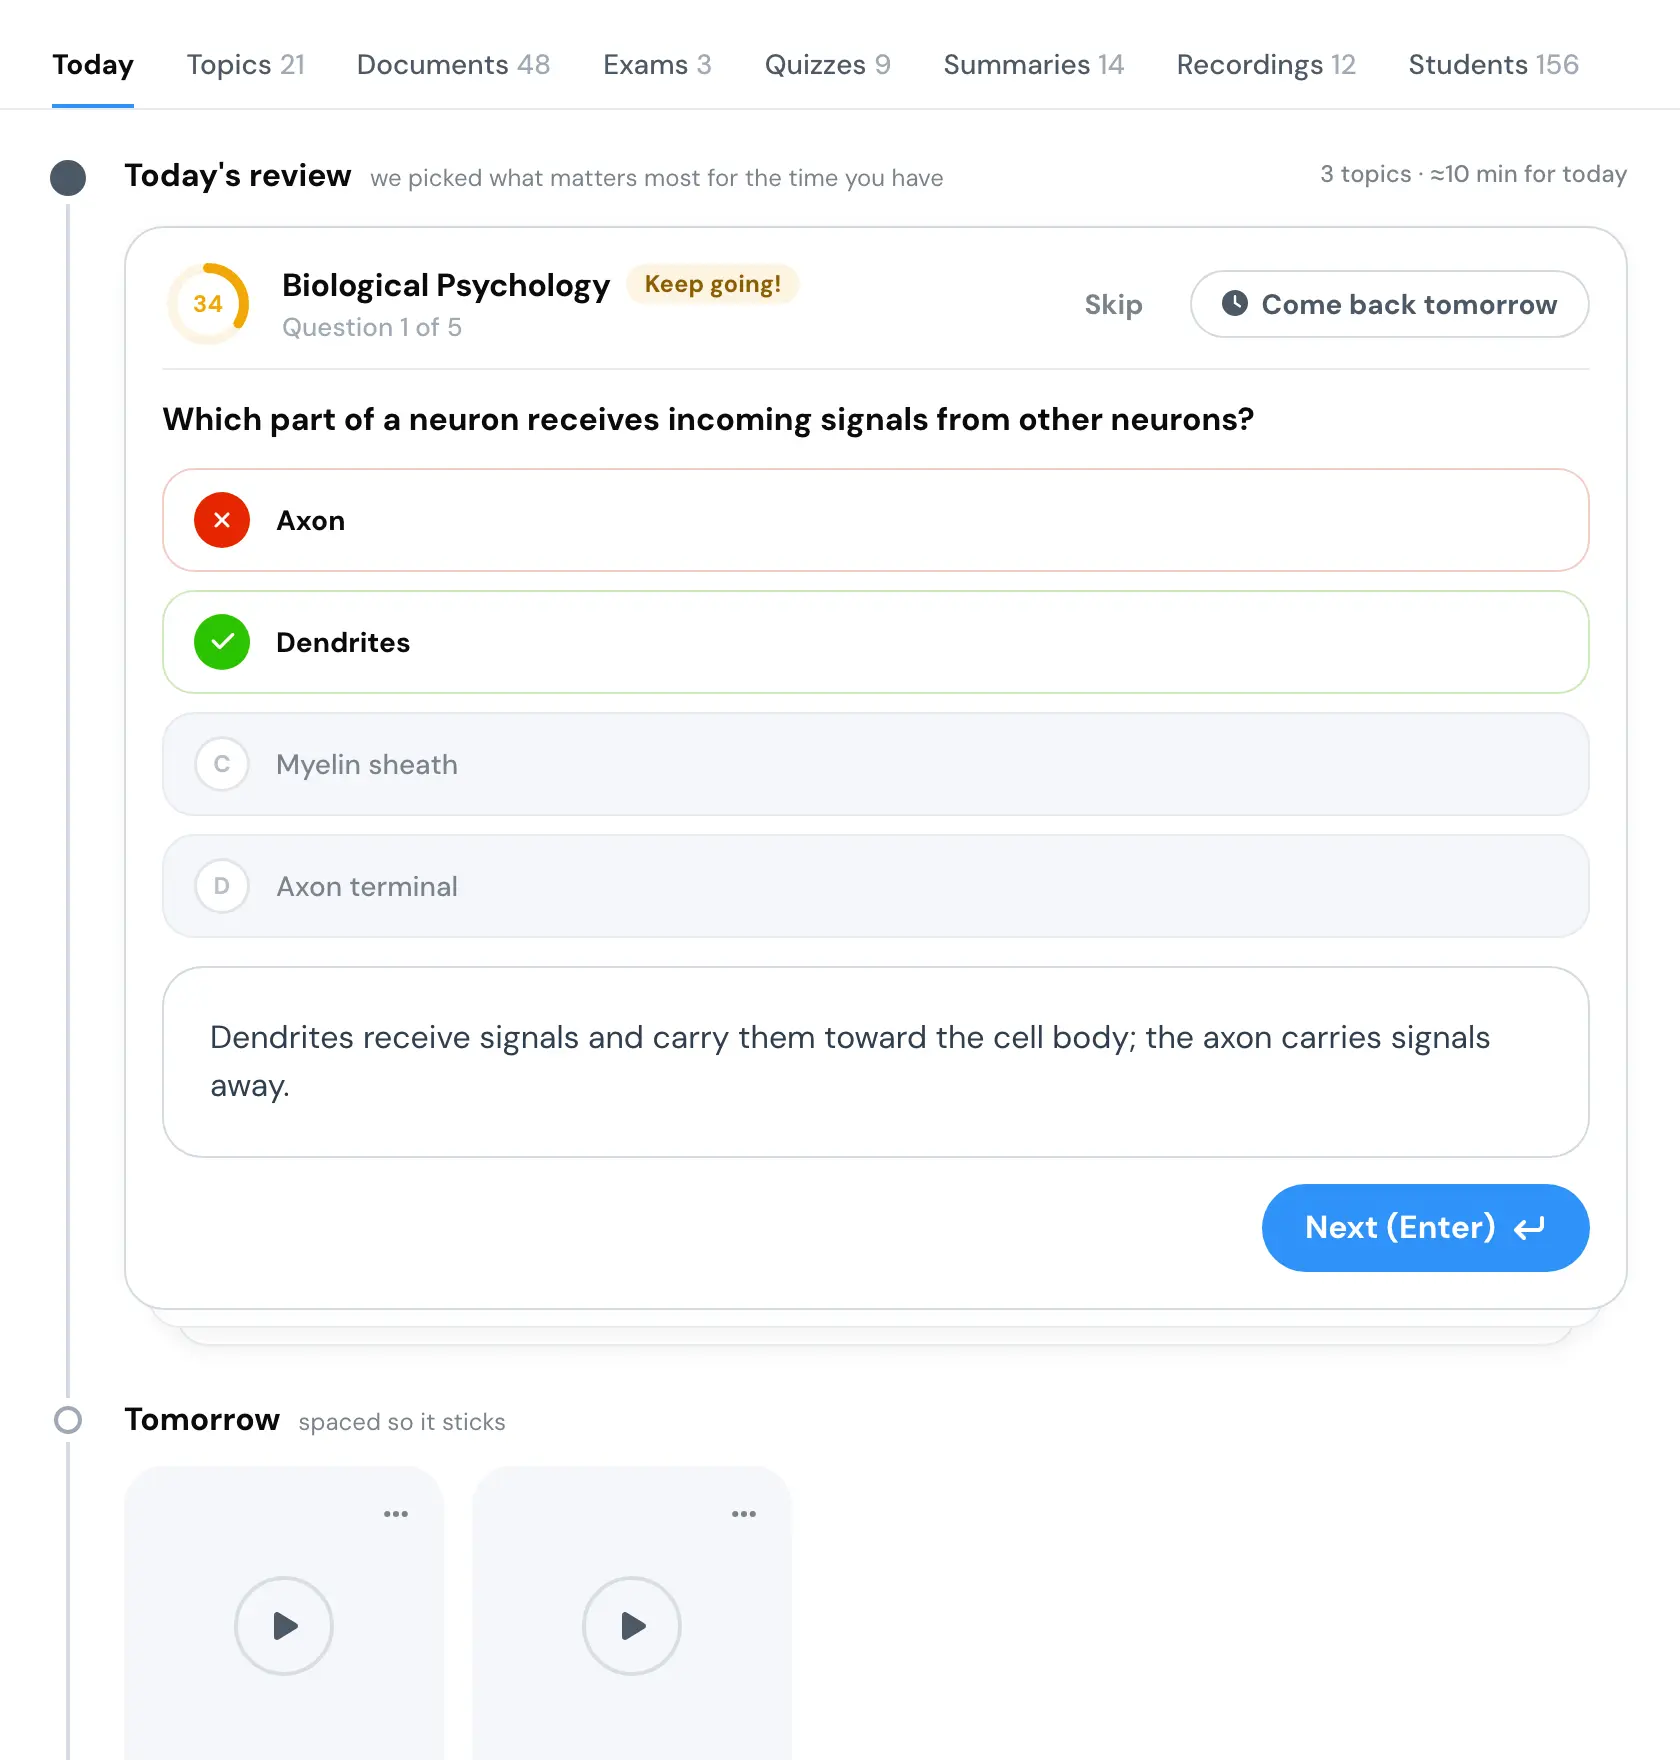Play the first Tomorrow card
Screen dimensions: 1680x1760
click(x=284, y=1626)
